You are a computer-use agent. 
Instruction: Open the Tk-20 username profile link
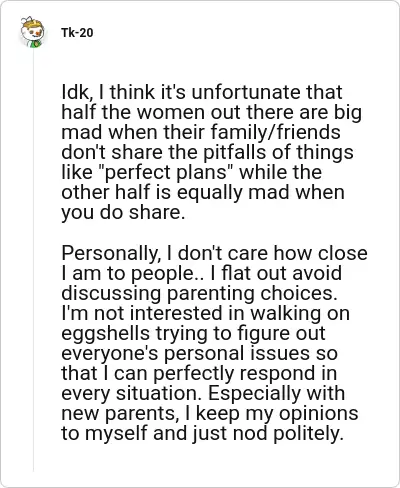pyautogui.click(x=77, y=33)
